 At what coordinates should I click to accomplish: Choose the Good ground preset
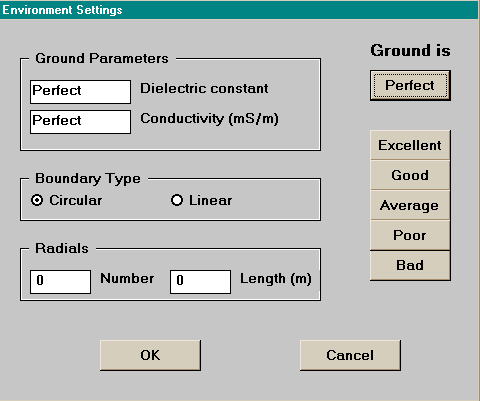point(410,175)
